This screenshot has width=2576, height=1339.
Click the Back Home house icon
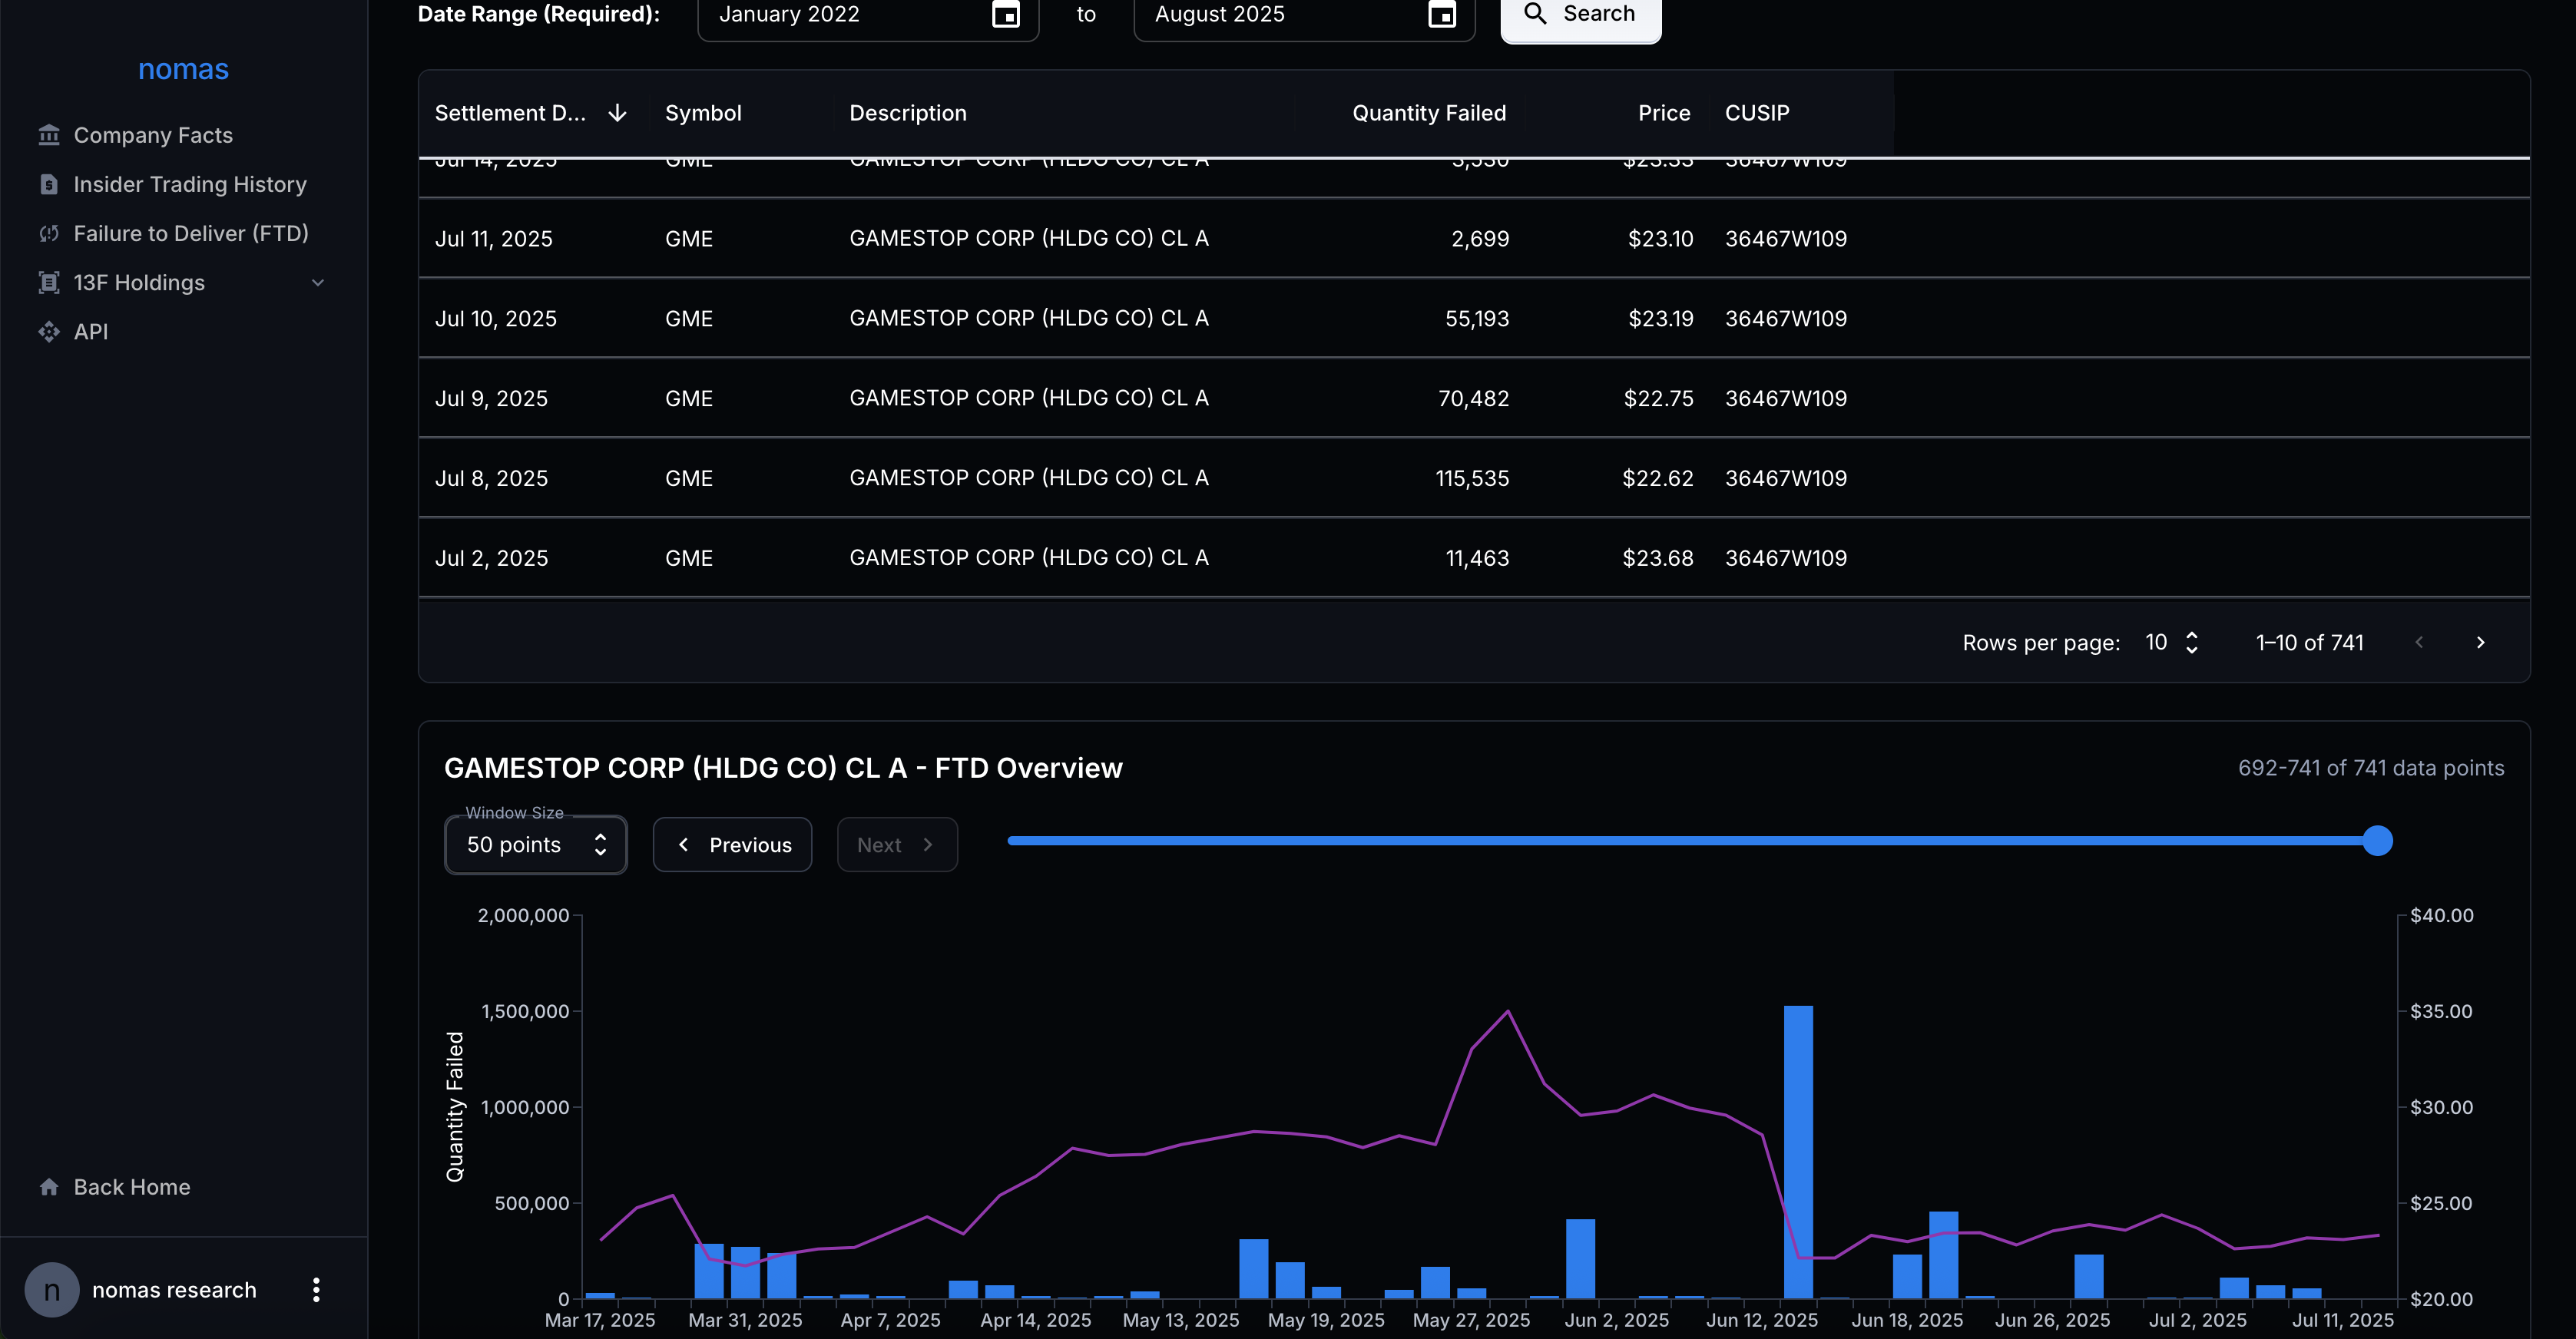(x=49, y=1187)
